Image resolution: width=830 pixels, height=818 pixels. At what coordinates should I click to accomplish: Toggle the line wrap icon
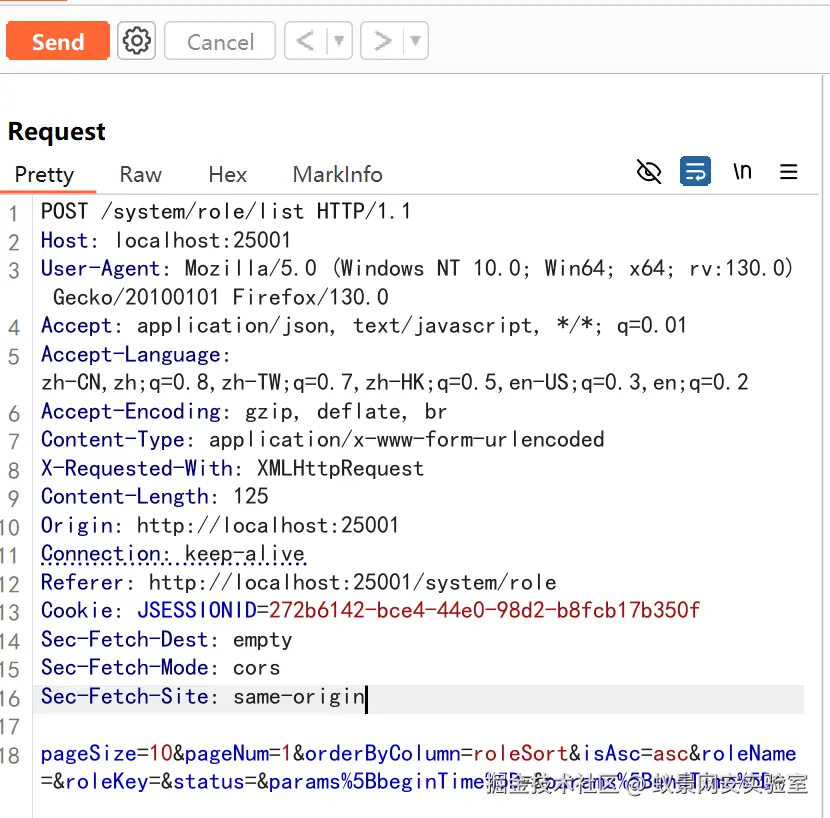[695, 171]
